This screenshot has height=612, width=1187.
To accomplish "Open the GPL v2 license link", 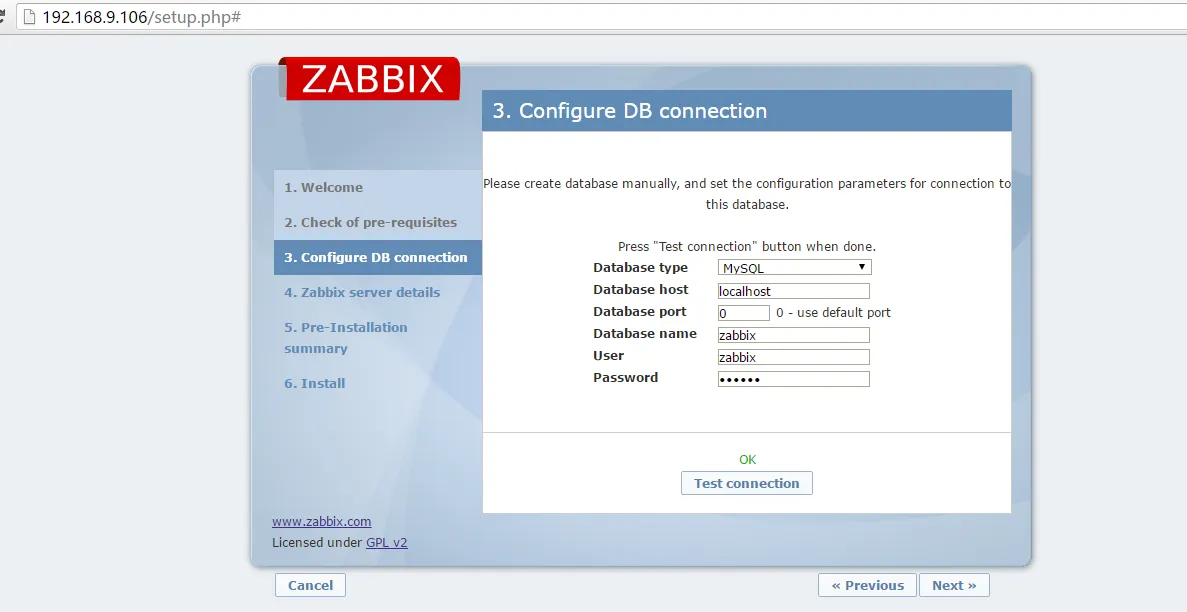I will (387, 542).
